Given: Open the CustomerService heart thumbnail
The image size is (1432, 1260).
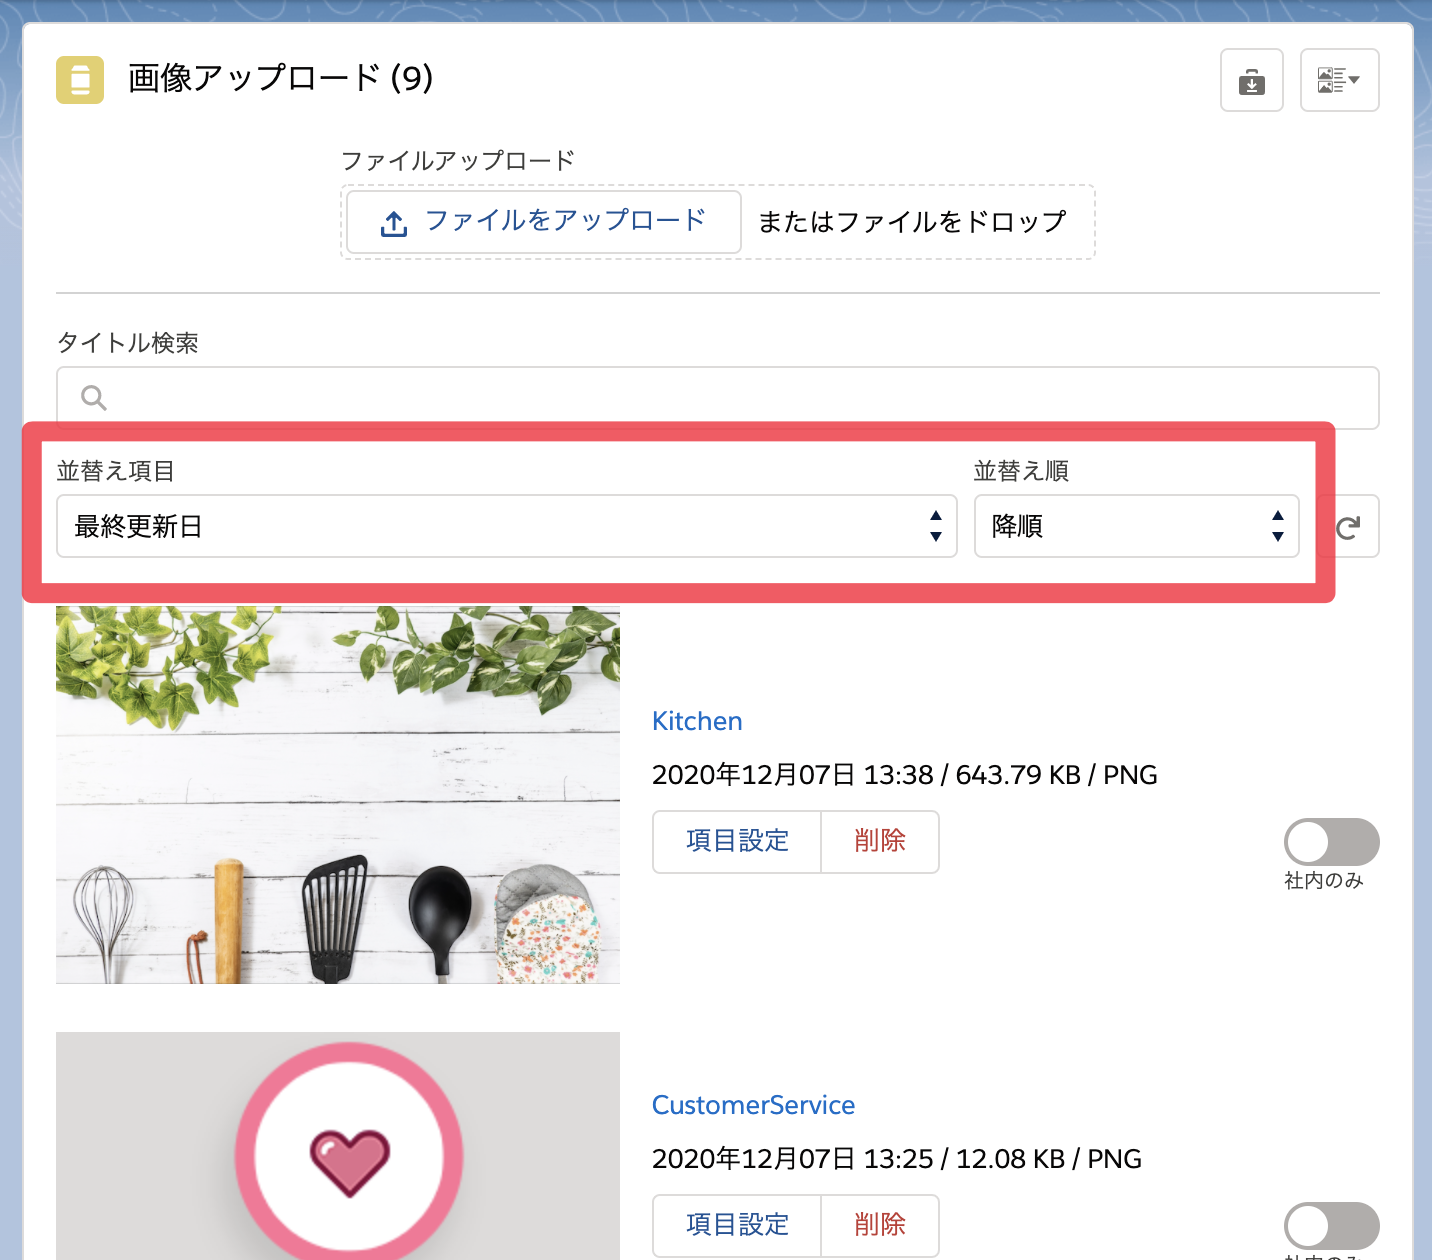Looking at the screenshot, I should click(338, 1146).
